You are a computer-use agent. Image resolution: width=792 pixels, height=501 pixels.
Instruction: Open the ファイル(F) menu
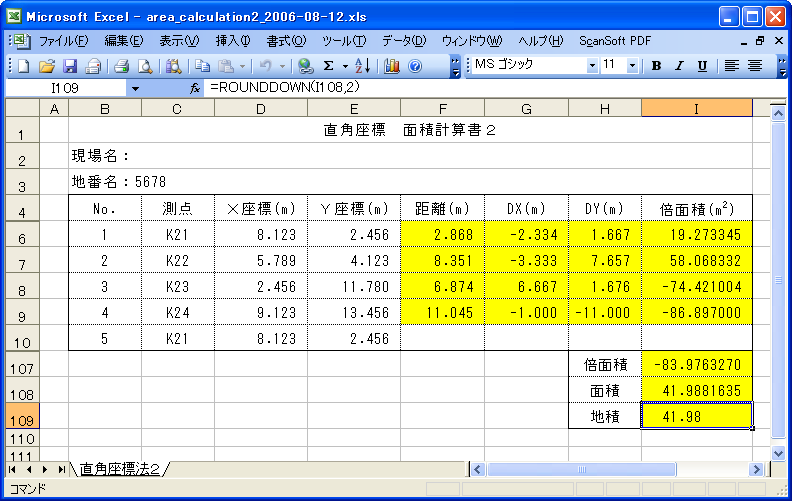click(x=63, y=41)
